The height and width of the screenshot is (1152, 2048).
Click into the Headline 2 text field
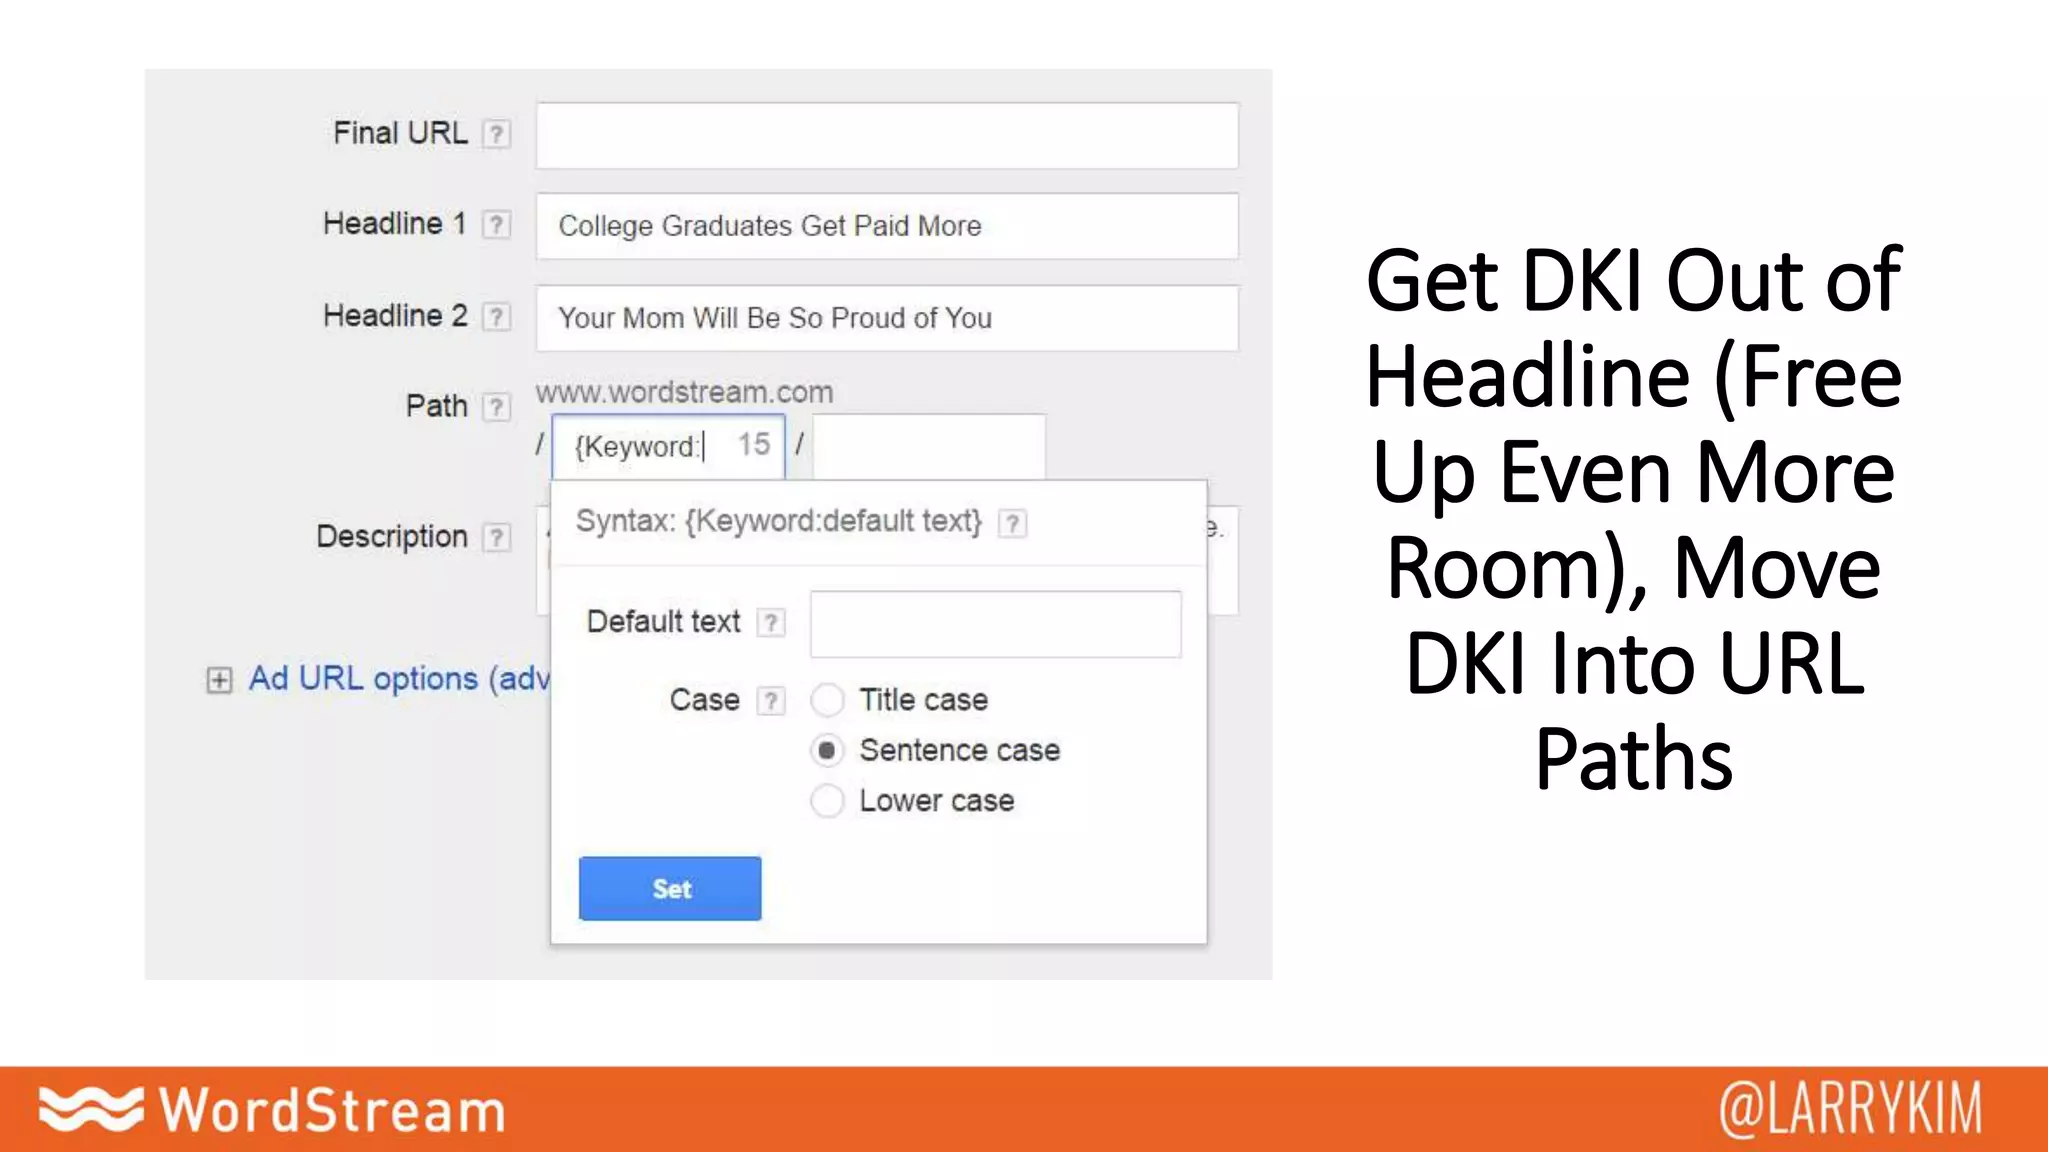click(x=887, y=318)
